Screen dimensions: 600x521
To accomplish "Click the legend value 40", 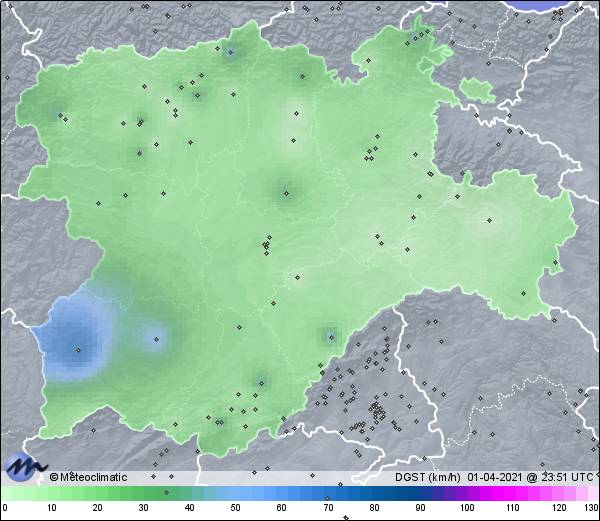I will coord(190,508).
